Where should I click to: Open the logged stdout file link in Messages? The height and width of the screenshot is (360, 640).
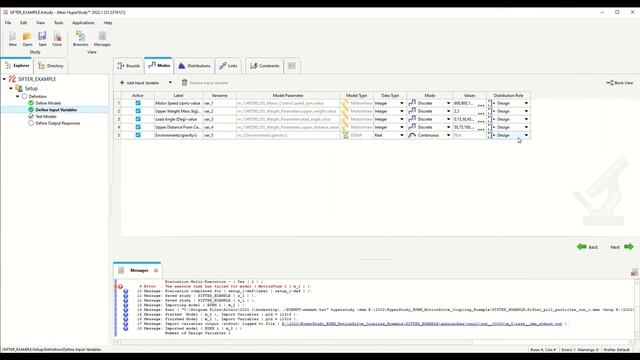click(x=422, y=324)
